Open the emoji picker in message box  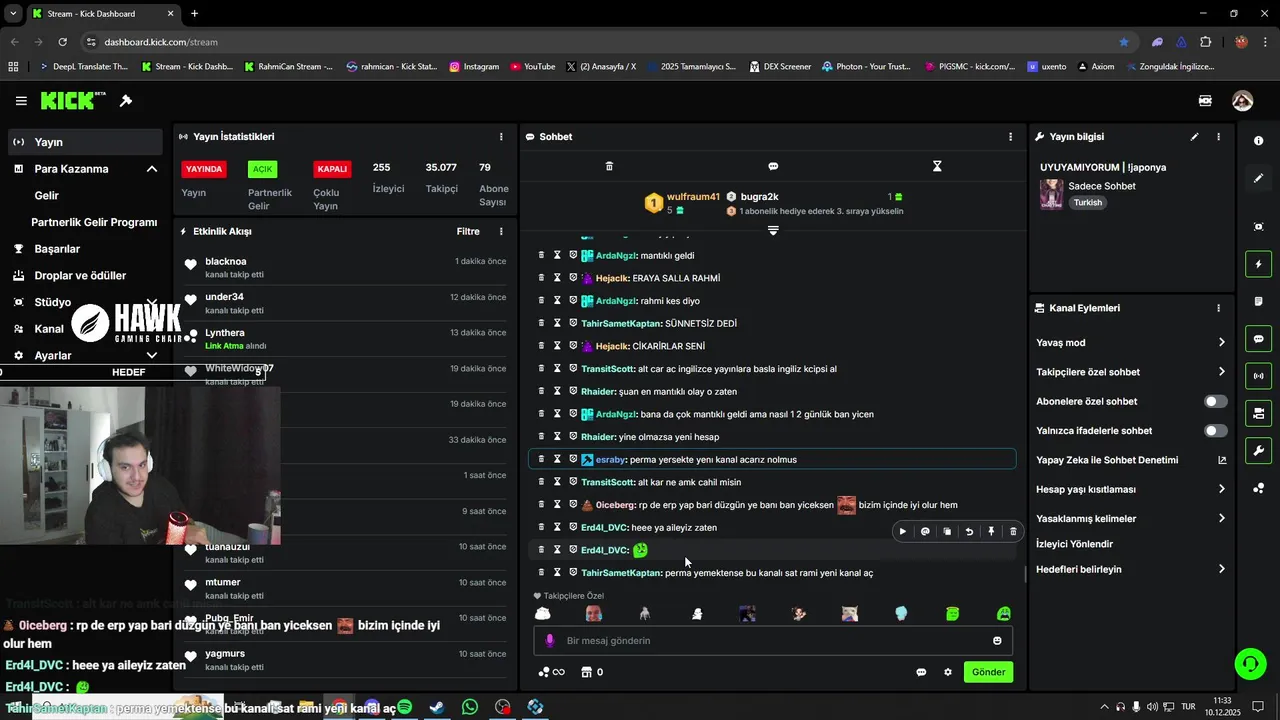pos(997,641)
